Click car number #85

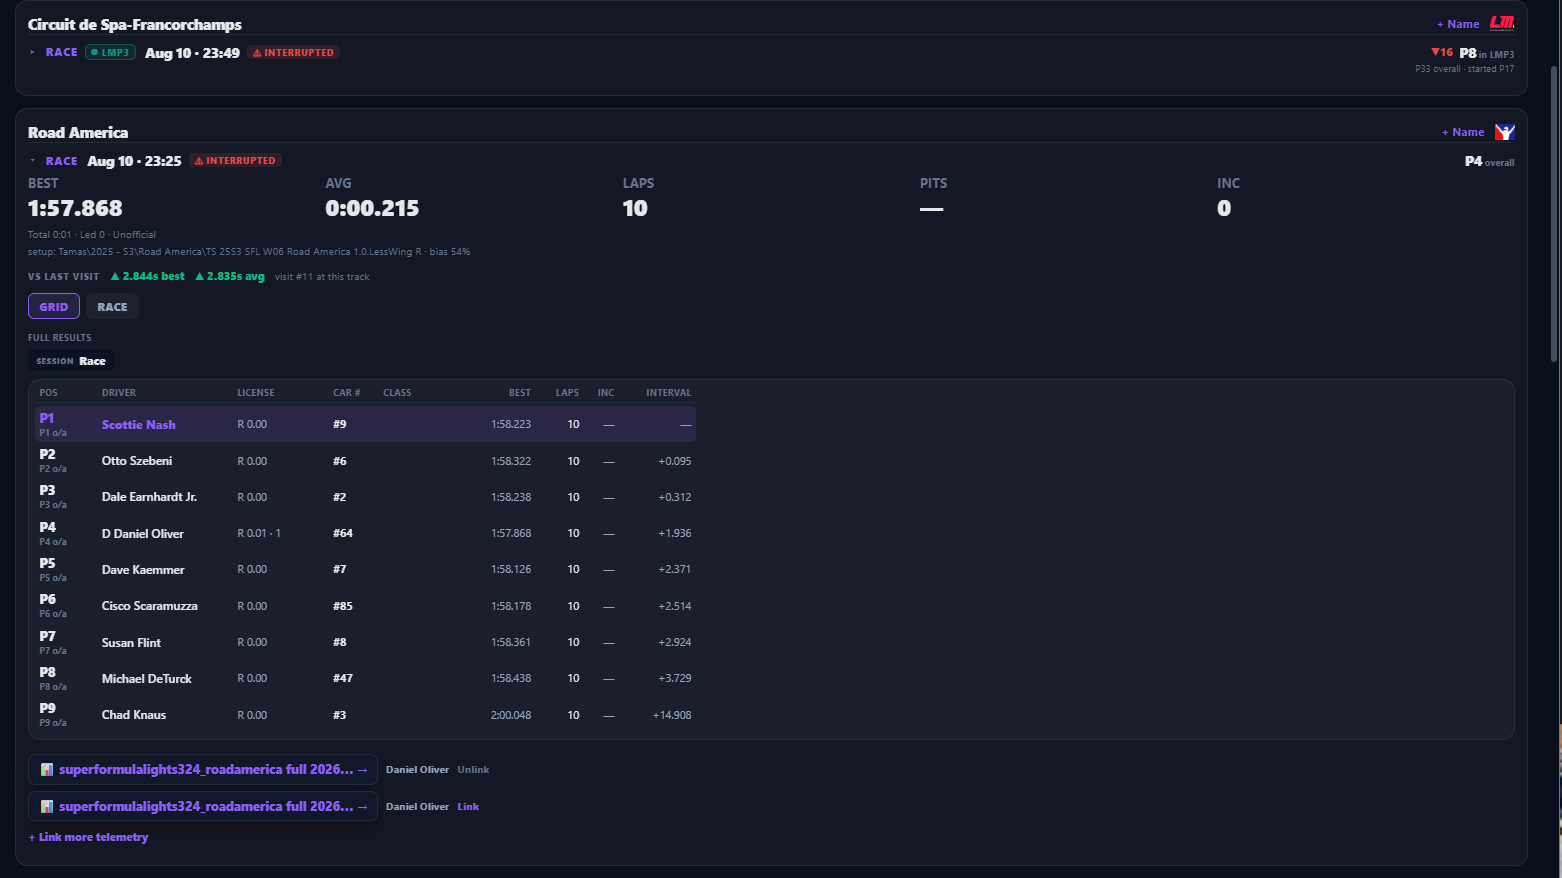point(343,606)
